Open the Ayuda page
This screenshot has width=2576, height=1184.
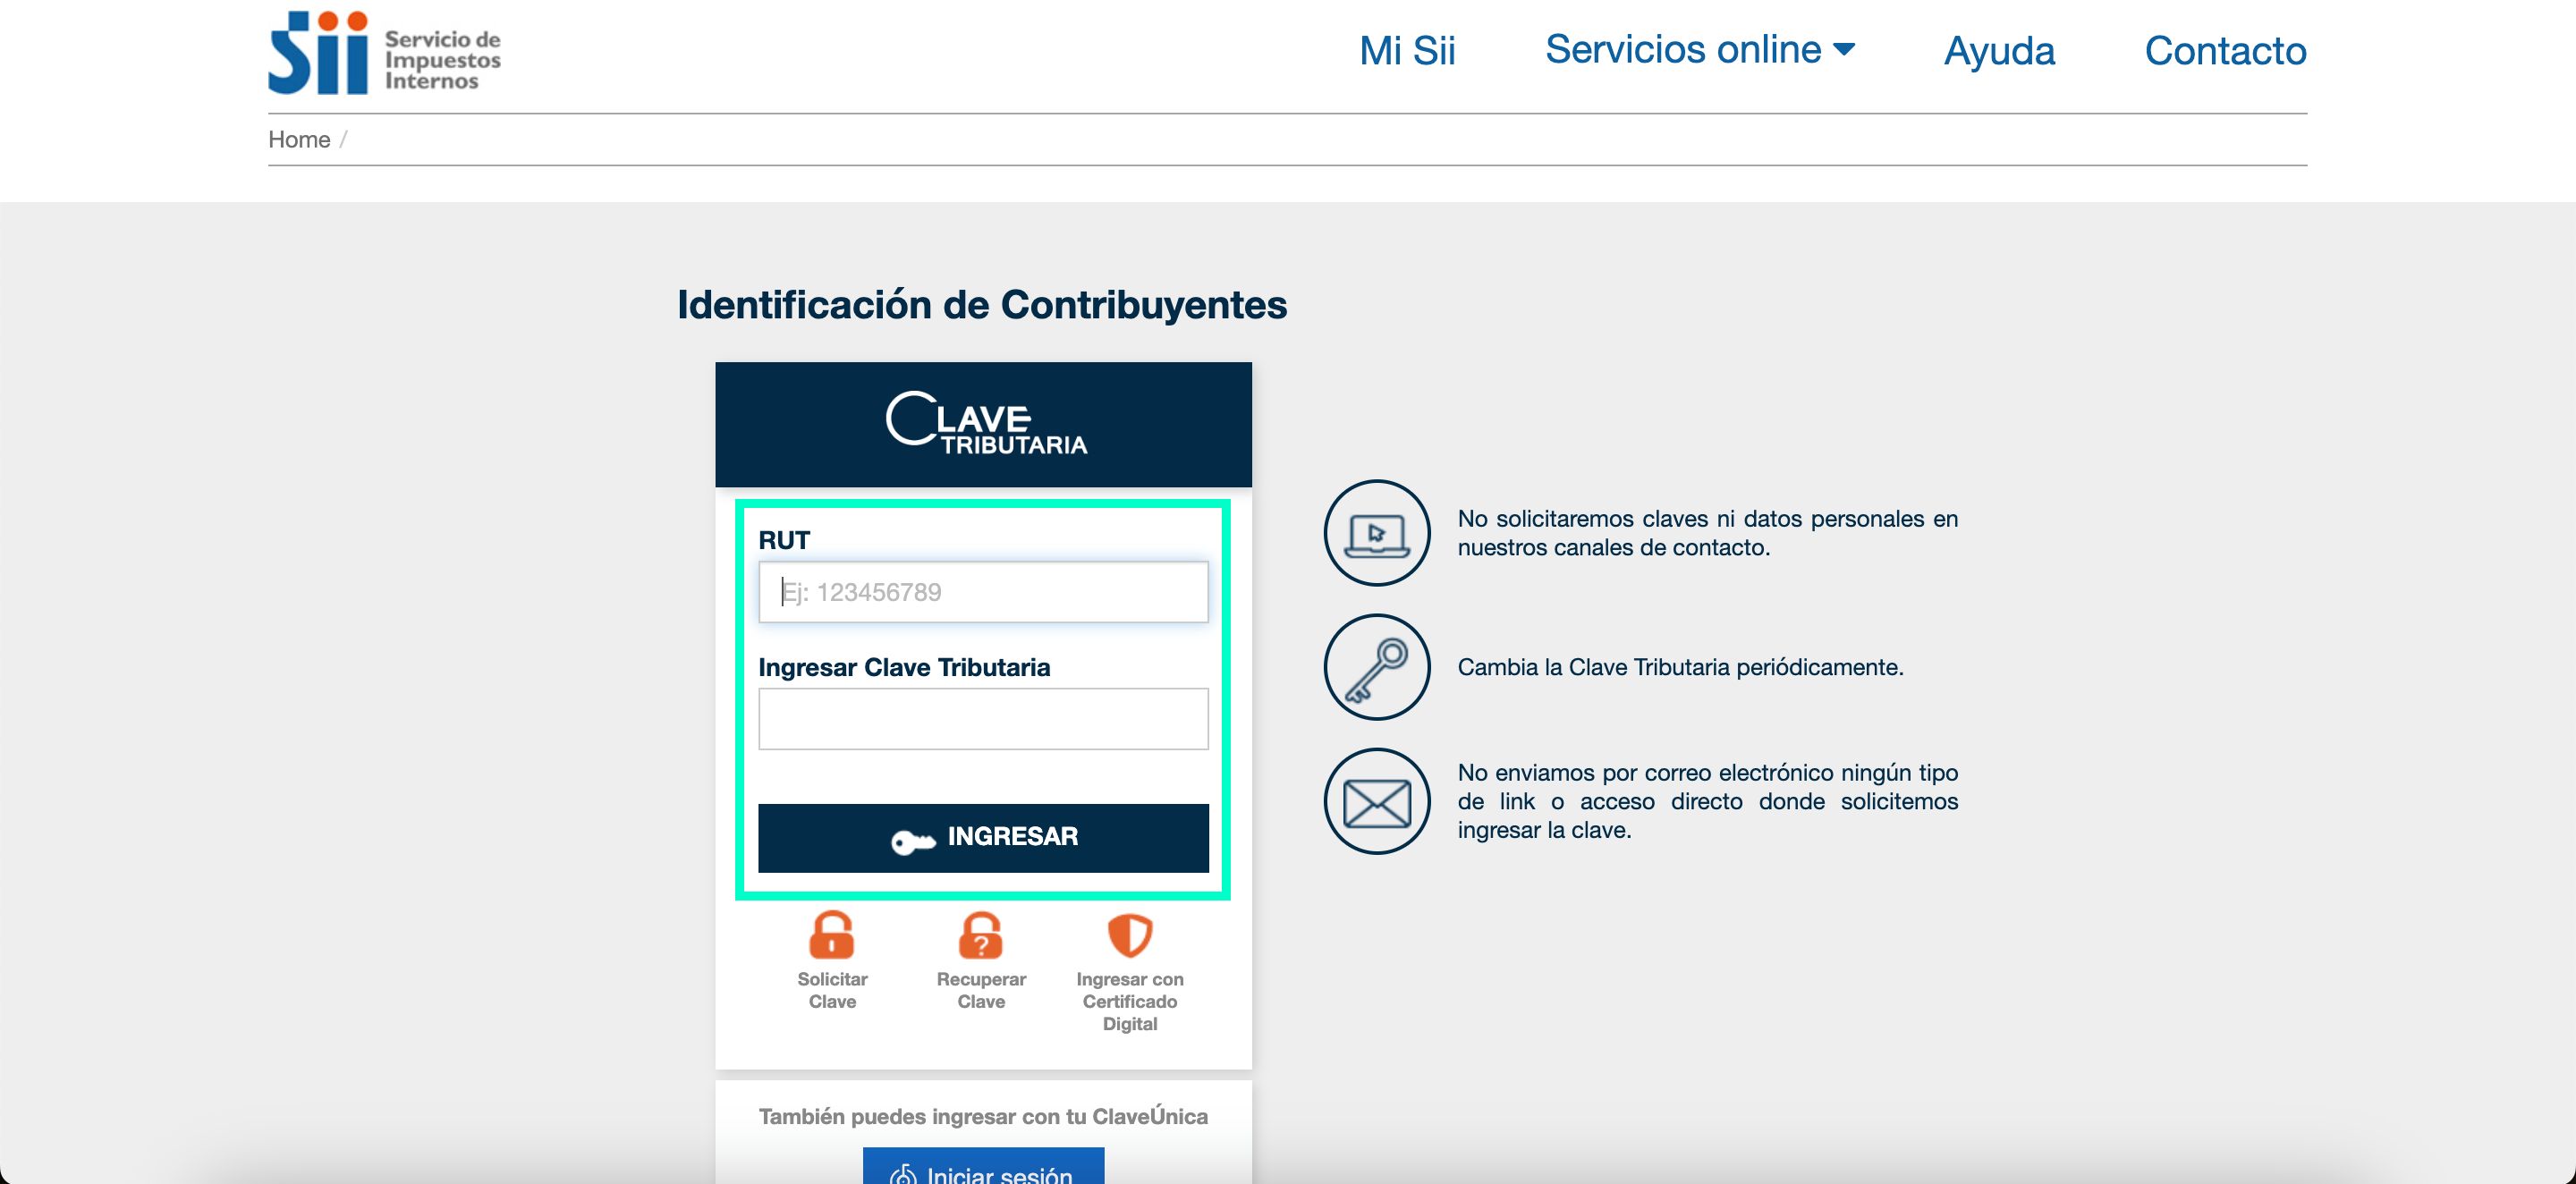(x=1999, y=51)
